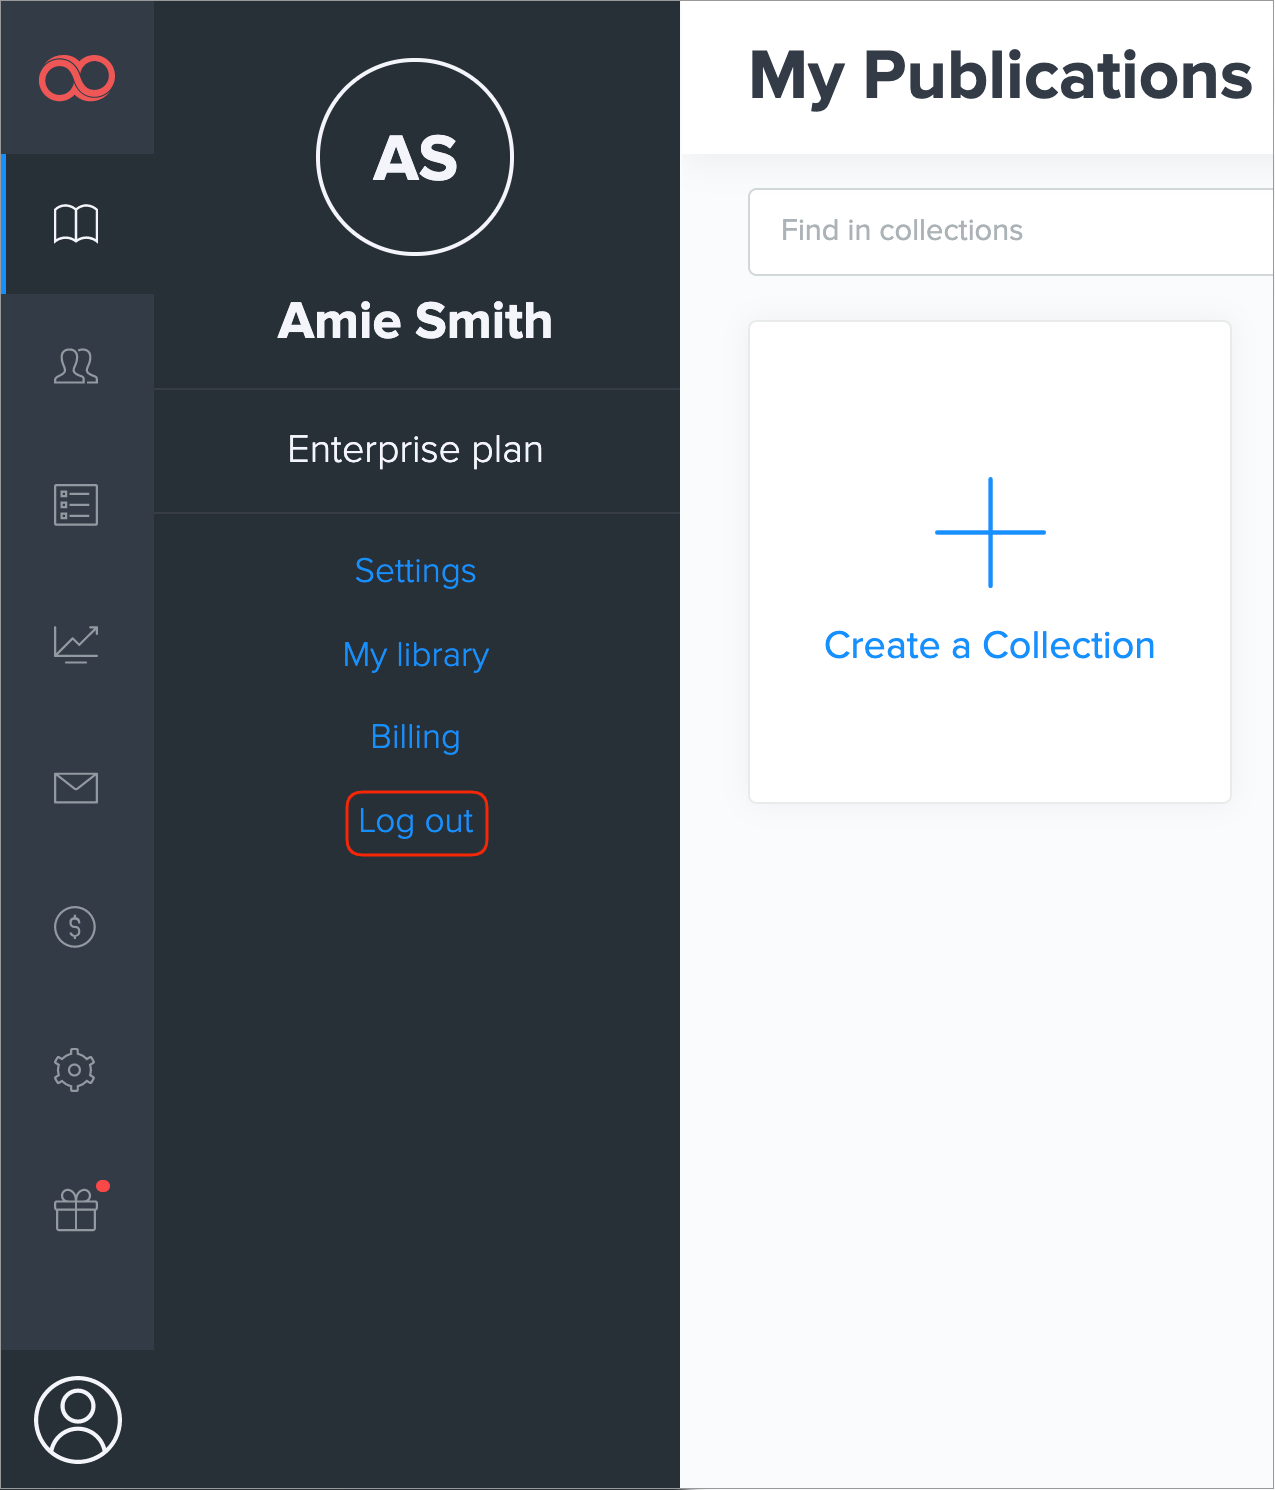Open the people icon in sidebar

(76, 366)
